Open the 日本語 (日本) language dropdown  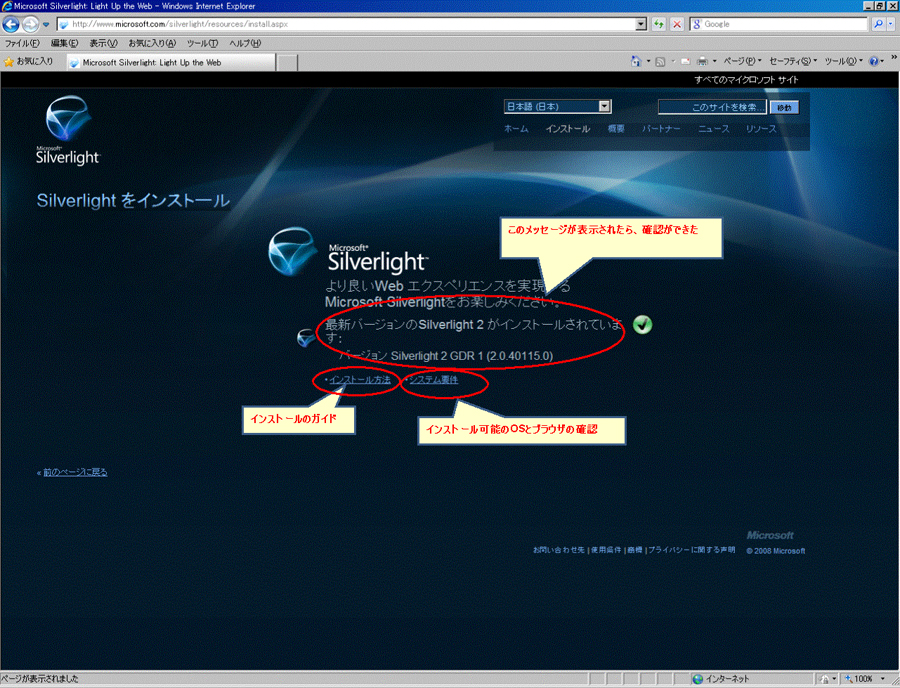pyautogui.click(x=557, y=106)
